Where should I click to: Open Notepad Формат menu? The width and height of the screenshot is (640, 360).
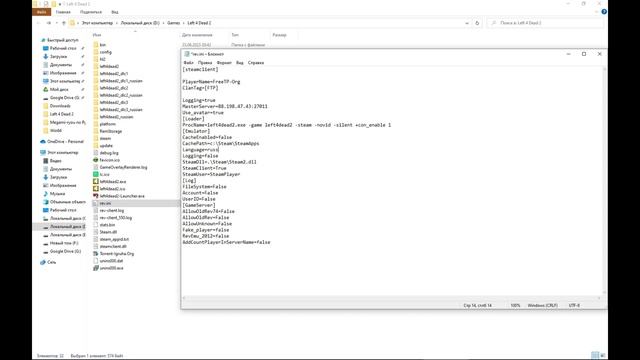(224, 63)
